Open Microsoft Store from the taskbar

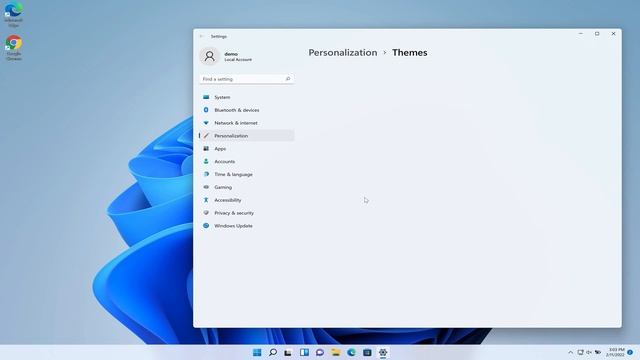pos(367,352)
